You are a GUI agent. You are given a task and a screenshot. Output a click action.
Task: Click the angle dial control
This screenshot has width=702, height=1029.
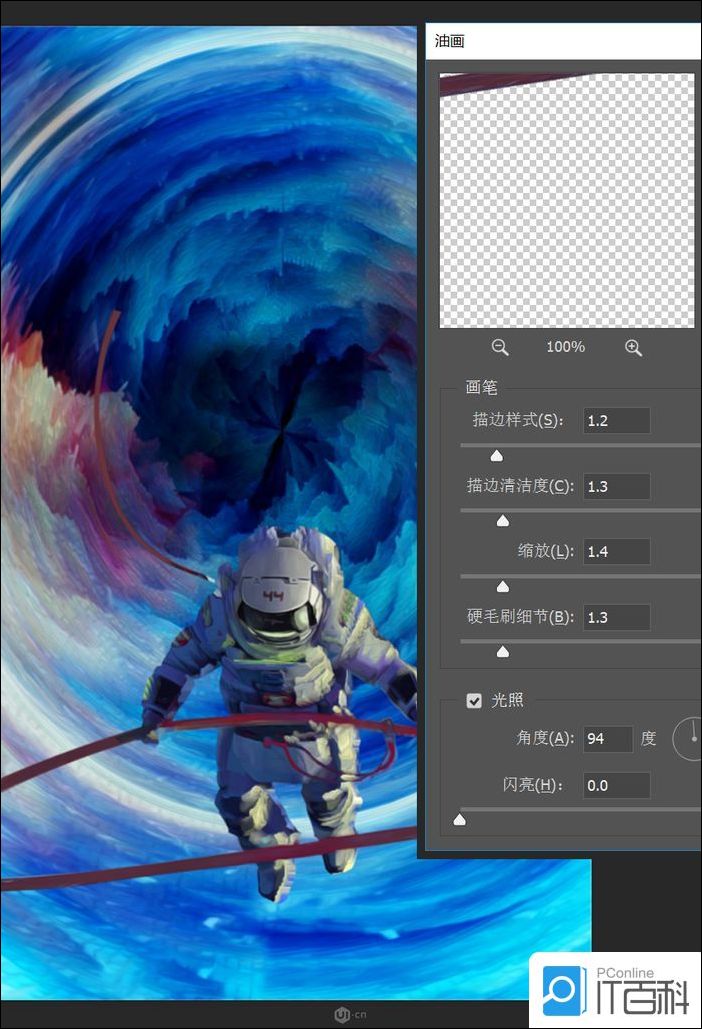pyautogui.click(x=688, y=739)
